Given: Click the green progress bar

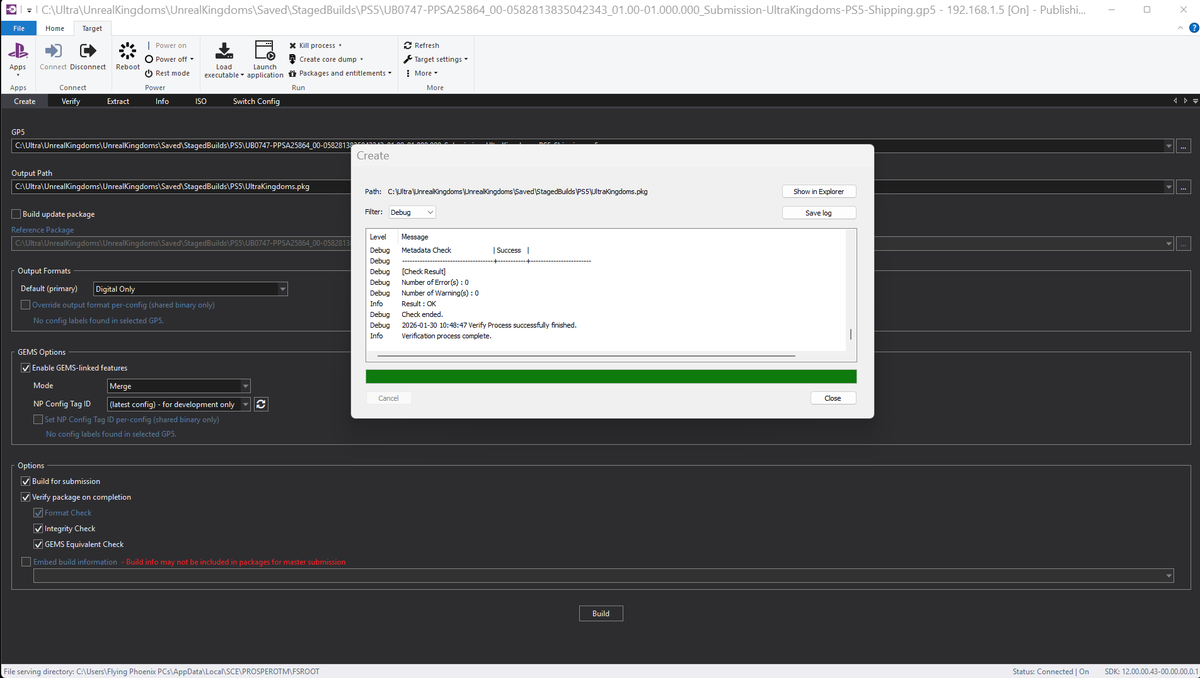Looking at the screenshot, I should click(x=611, y=376).
